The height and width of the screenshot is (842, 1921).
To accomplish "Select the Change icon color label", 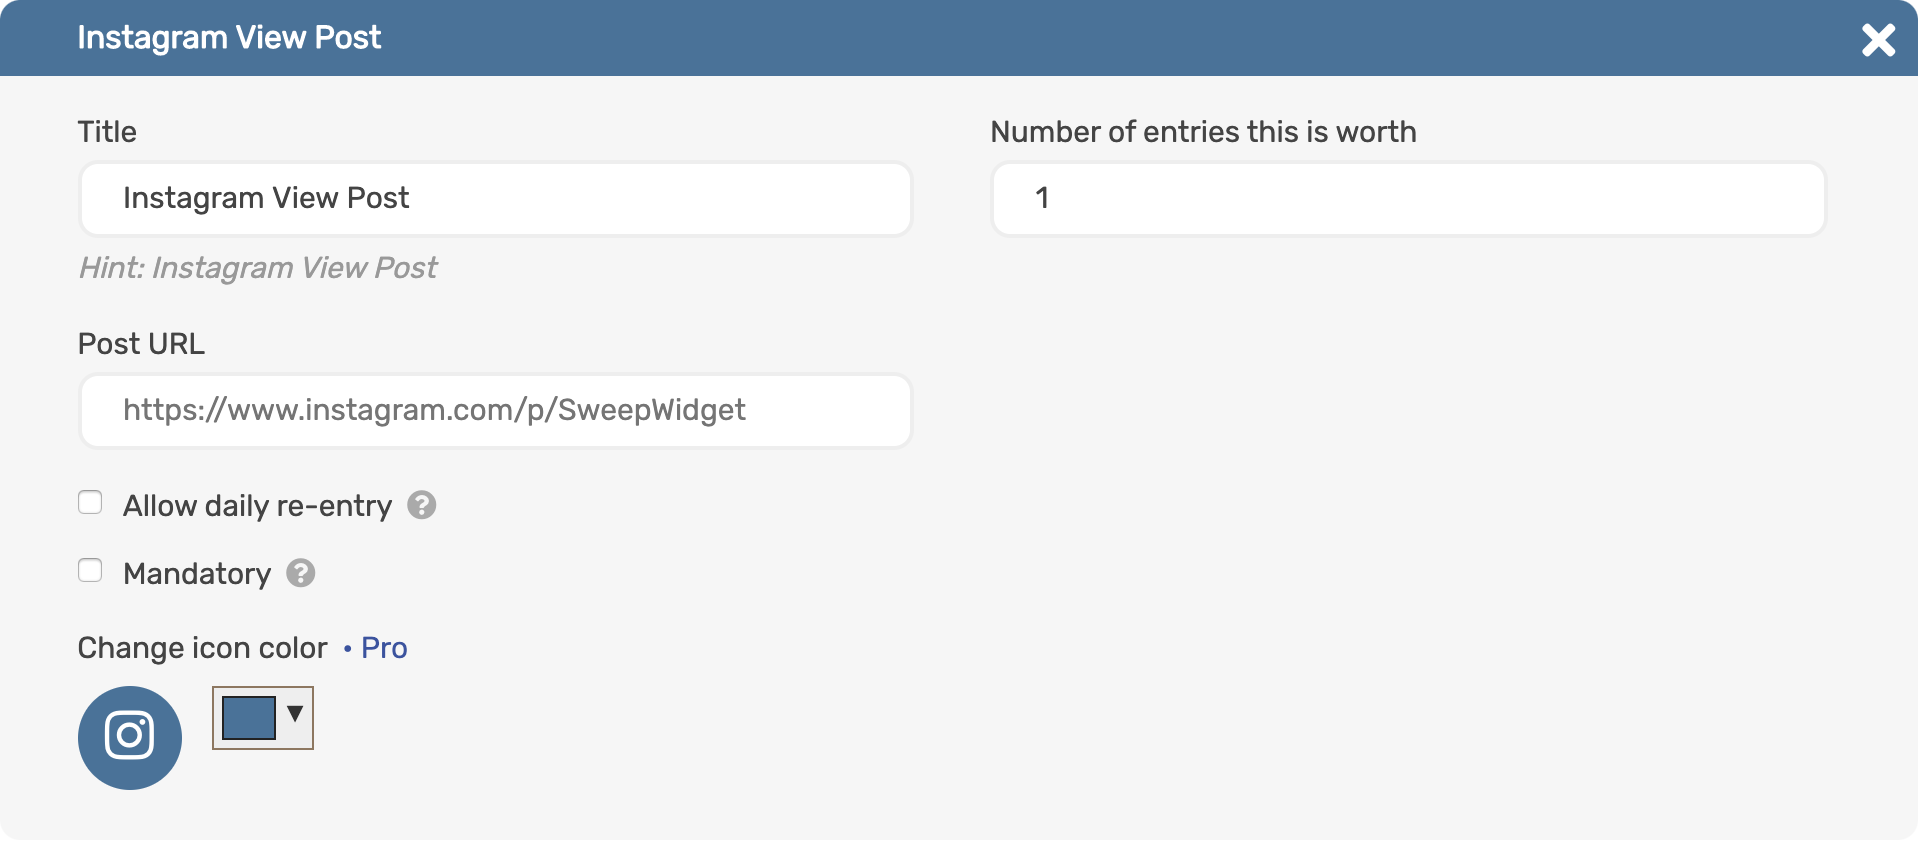I will tap(202, 648).
